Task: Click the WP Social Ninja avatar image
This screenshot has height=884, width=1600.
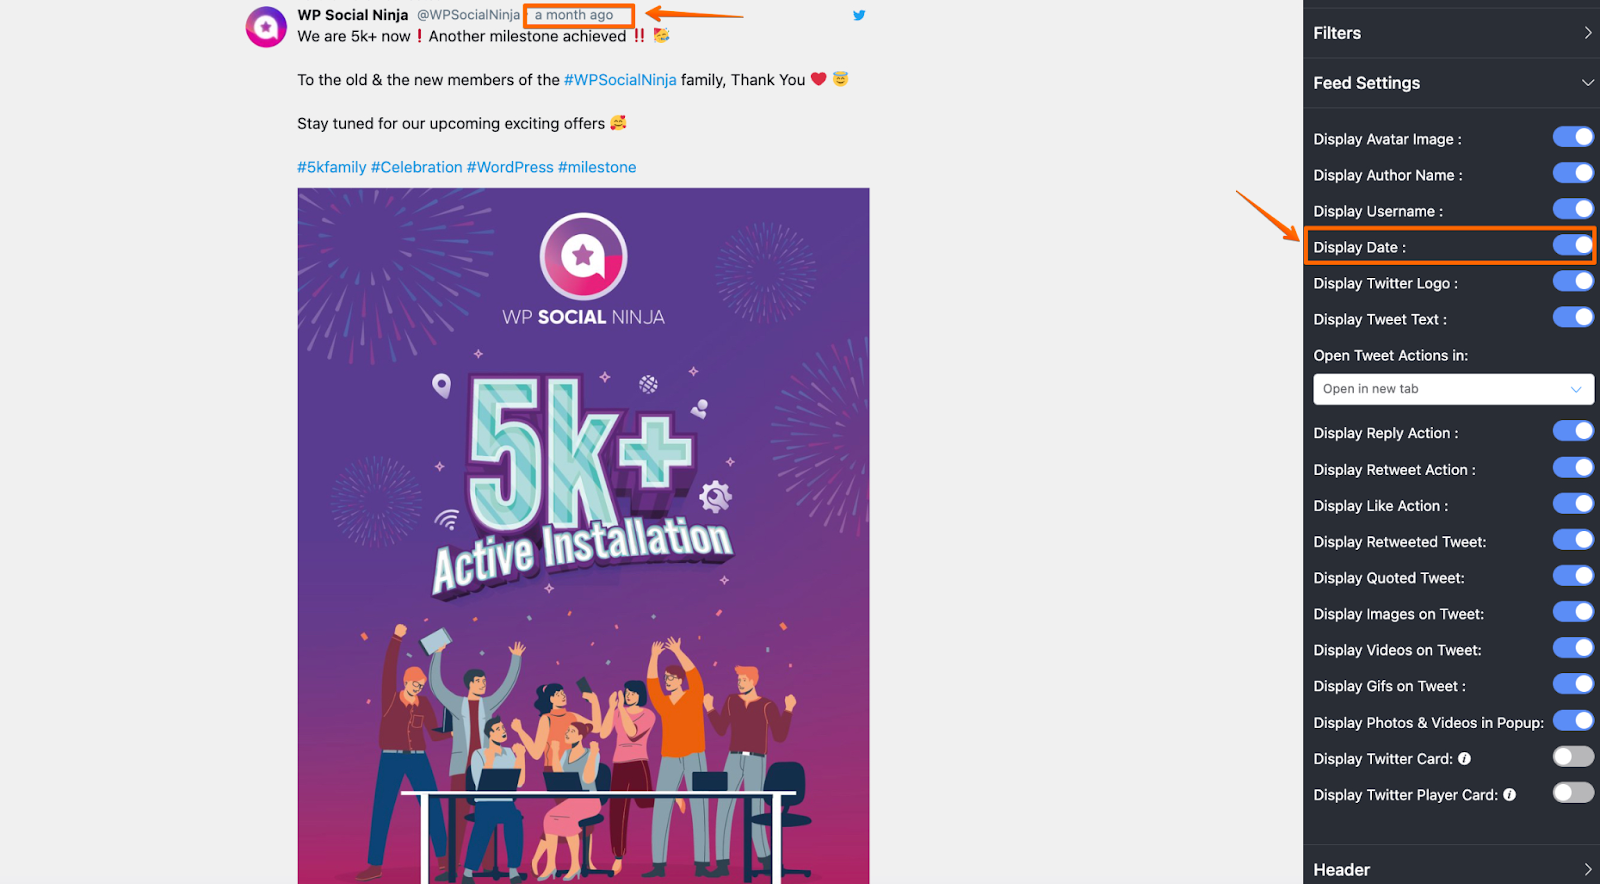Action: click(266, 27)
